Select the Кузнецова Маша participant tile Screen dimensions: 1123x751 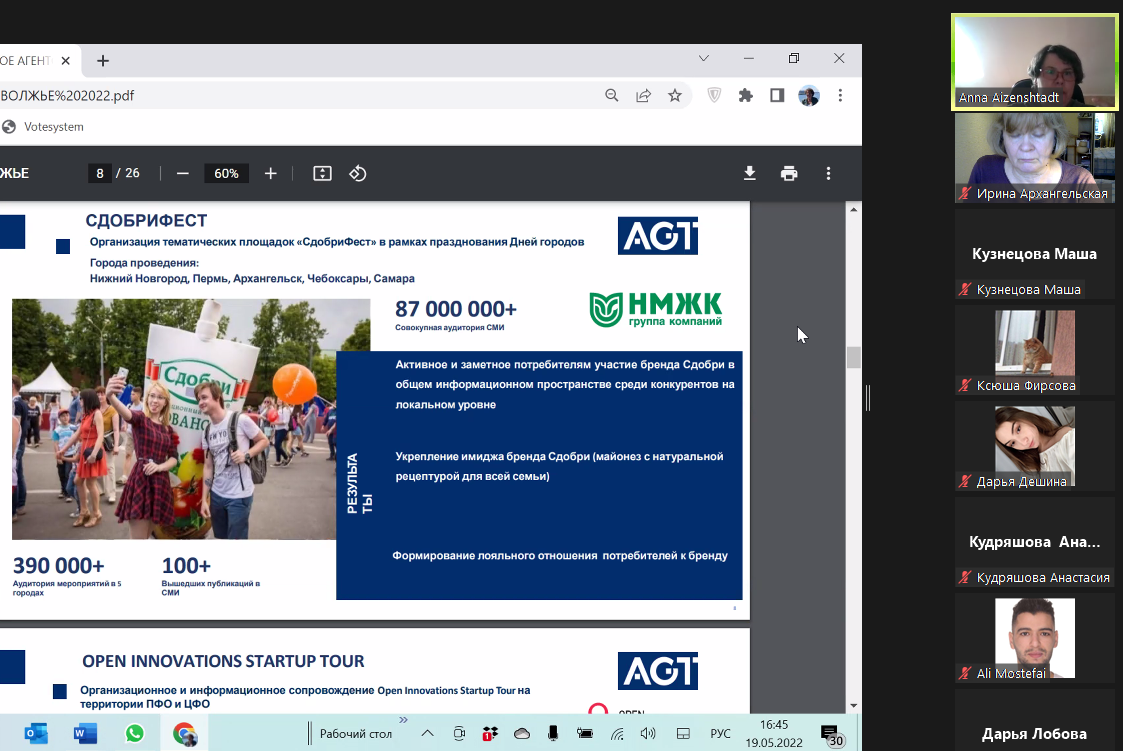[x=1034, y=255]
